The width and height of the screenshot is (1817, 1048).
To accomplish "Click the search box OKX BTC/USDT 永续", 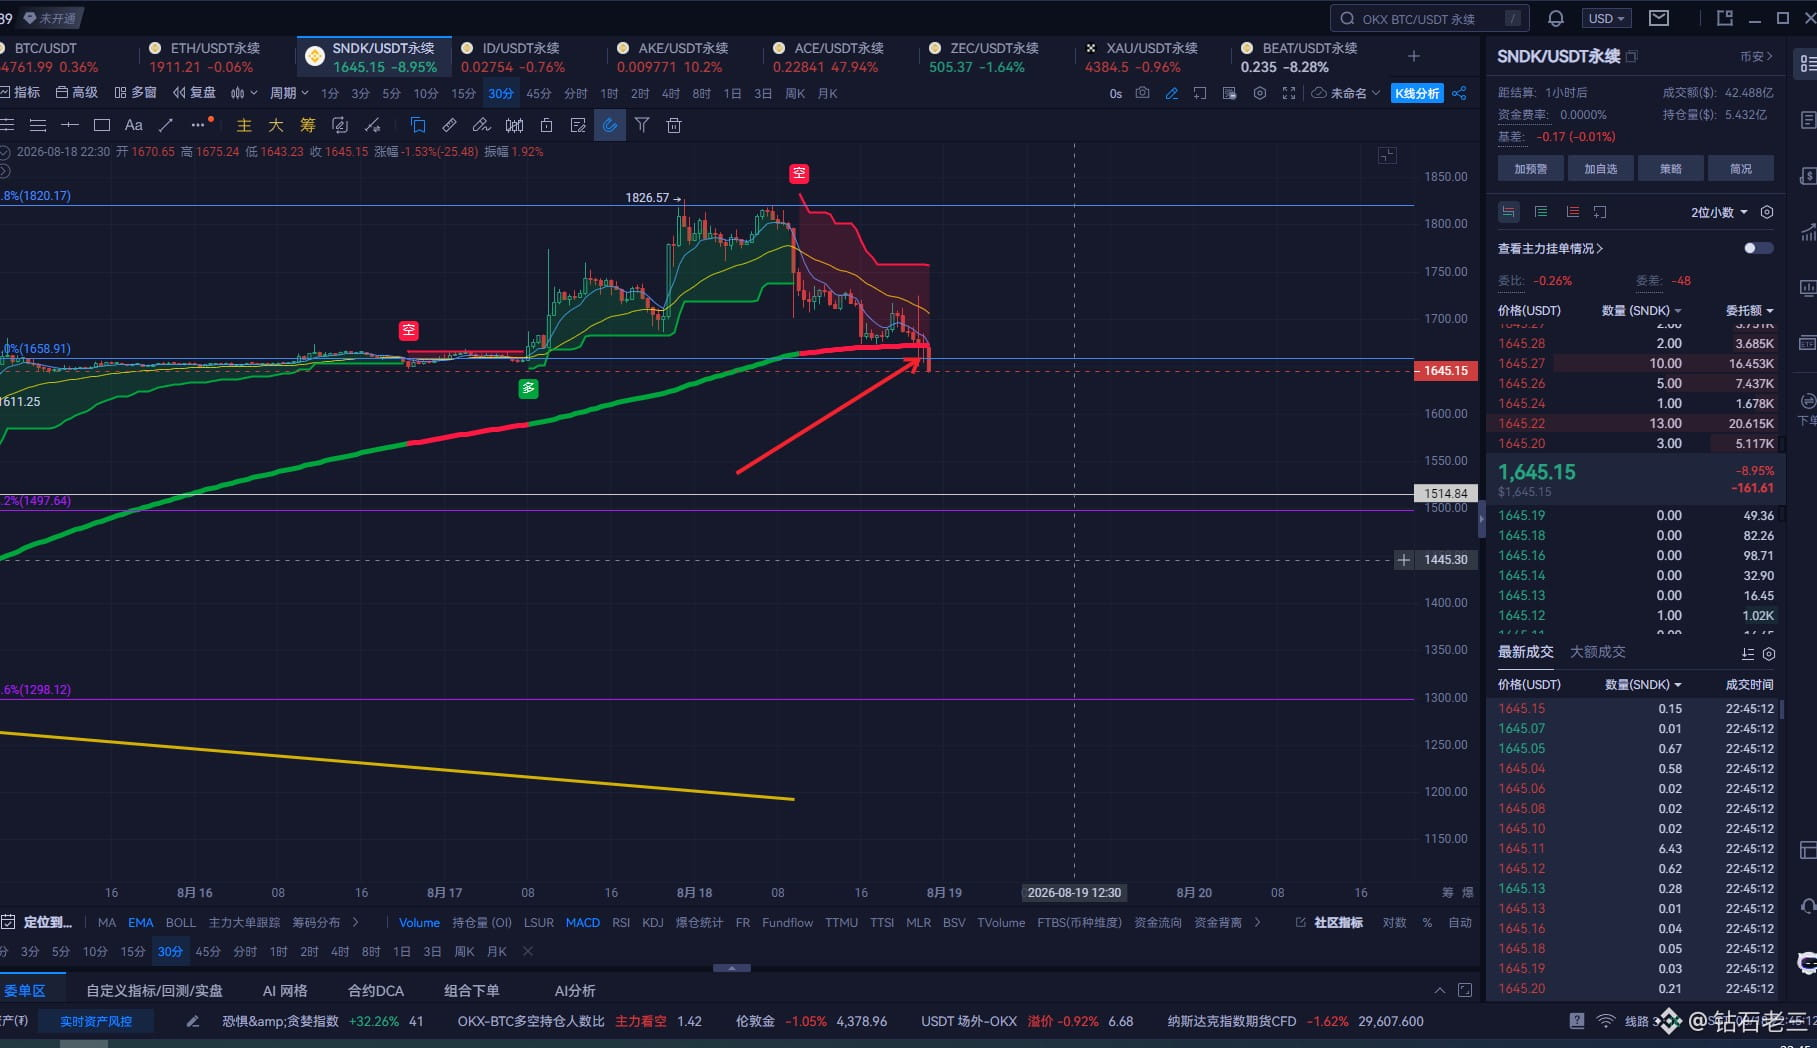I will (1429, 18).
